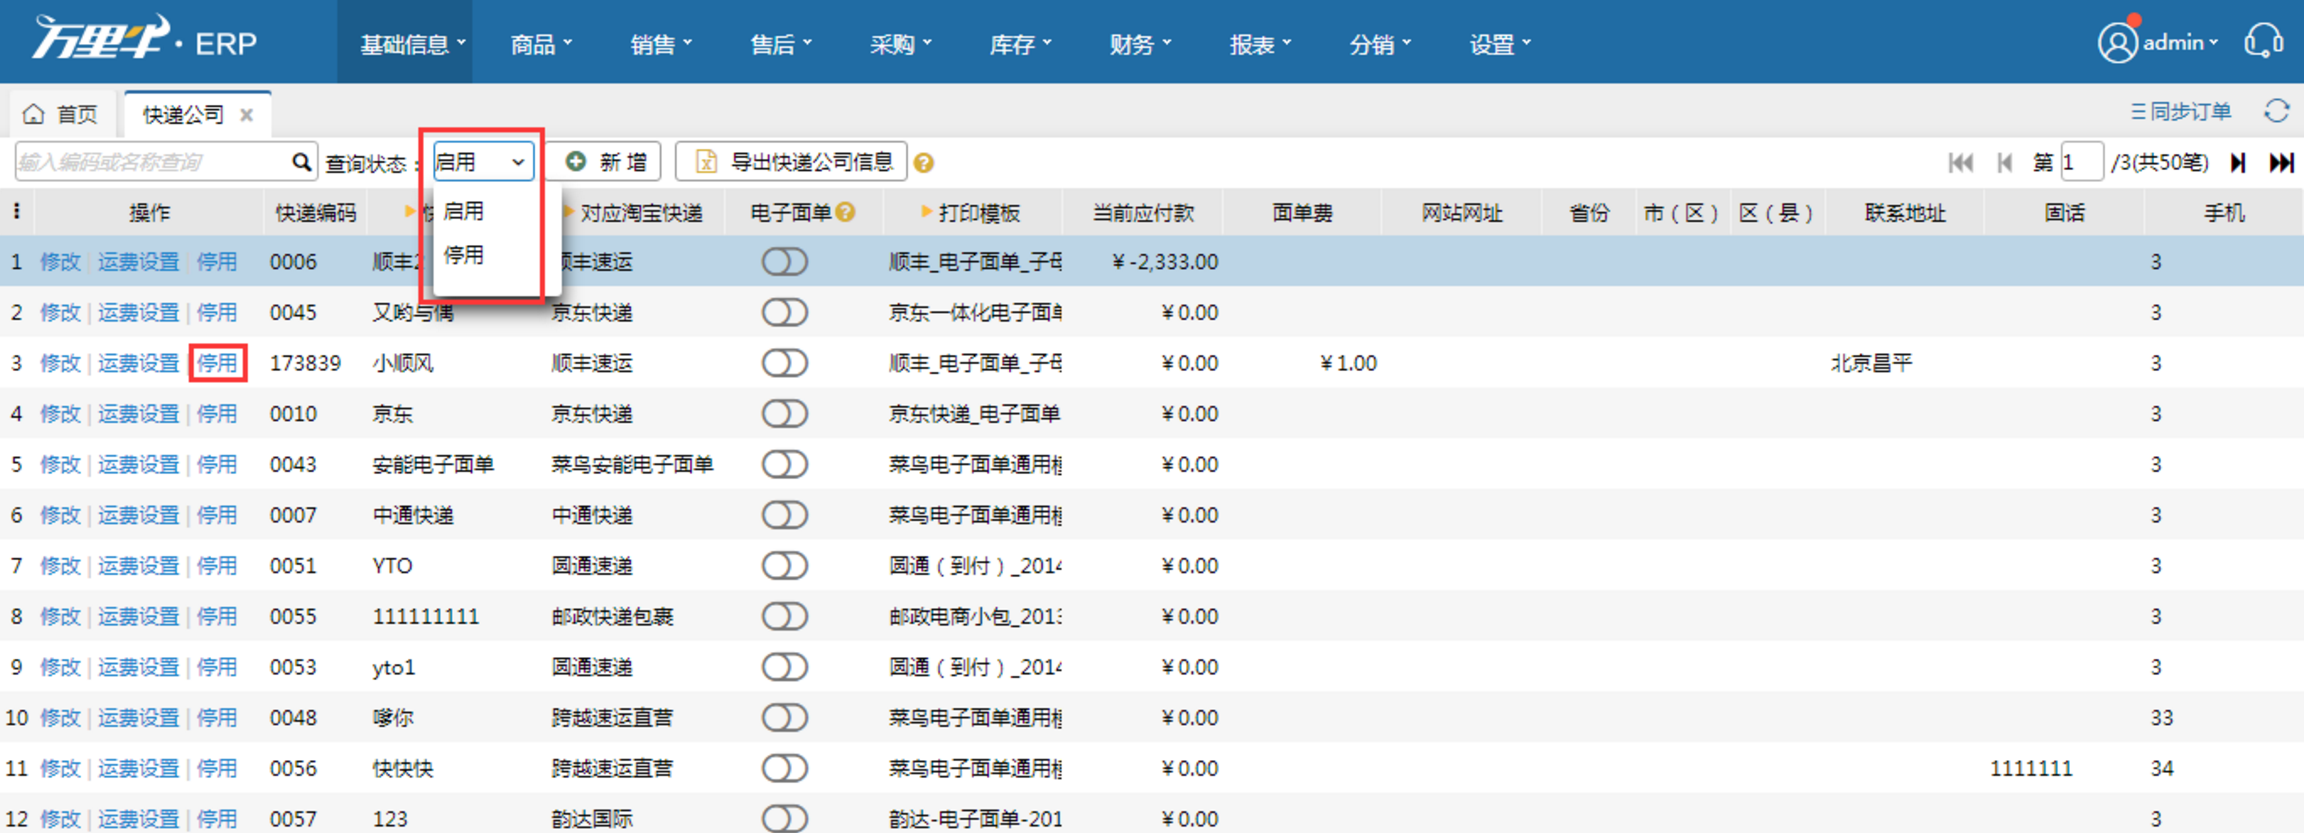Click the search magnifier icon
Viewport: 2305px width, 833px height.
point(301,162)
